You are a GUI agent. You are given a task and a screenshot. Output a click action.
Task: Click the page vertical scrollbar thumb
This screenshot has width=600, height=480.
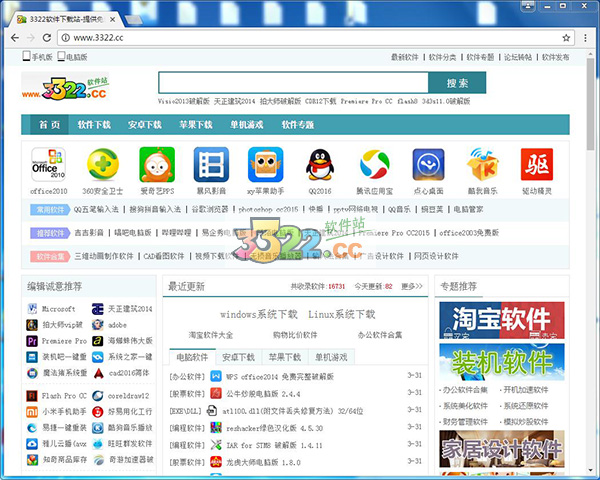pyautogui.click(x=590, y=103)
